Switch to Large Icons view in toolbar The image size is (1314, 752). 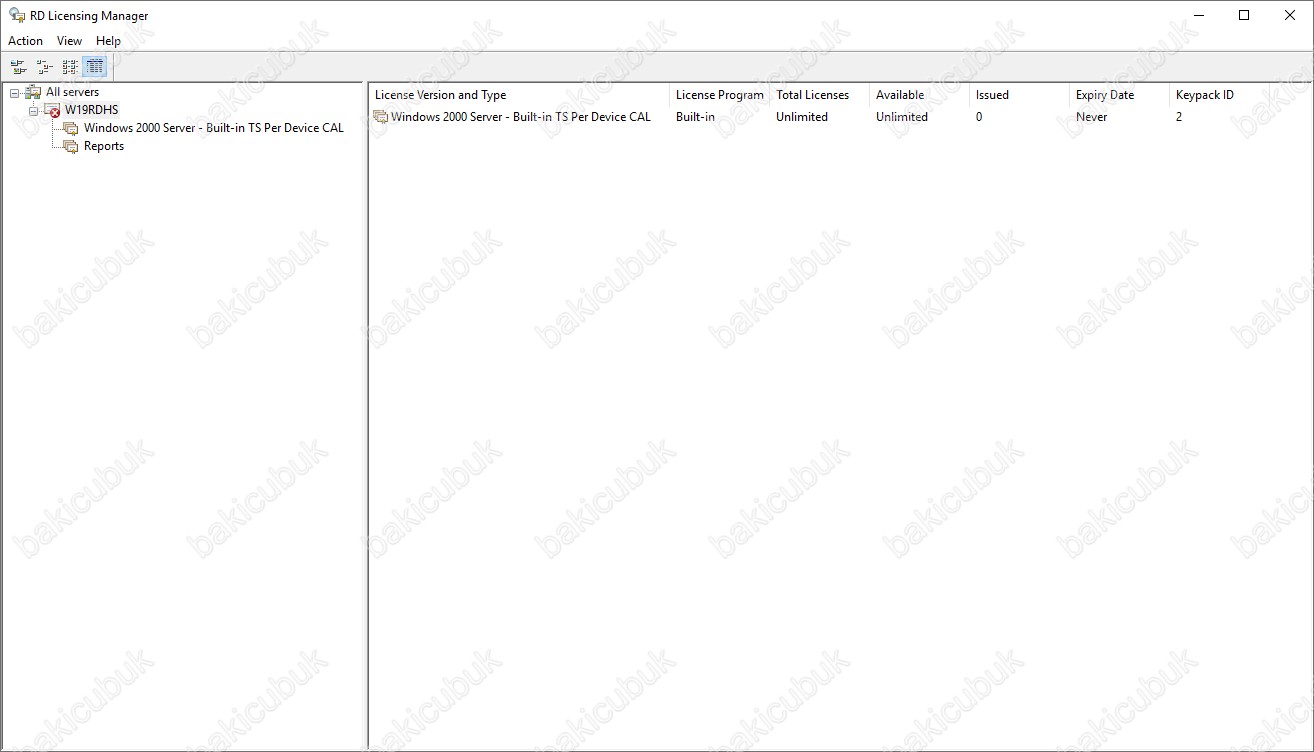(x=18, y=67)
